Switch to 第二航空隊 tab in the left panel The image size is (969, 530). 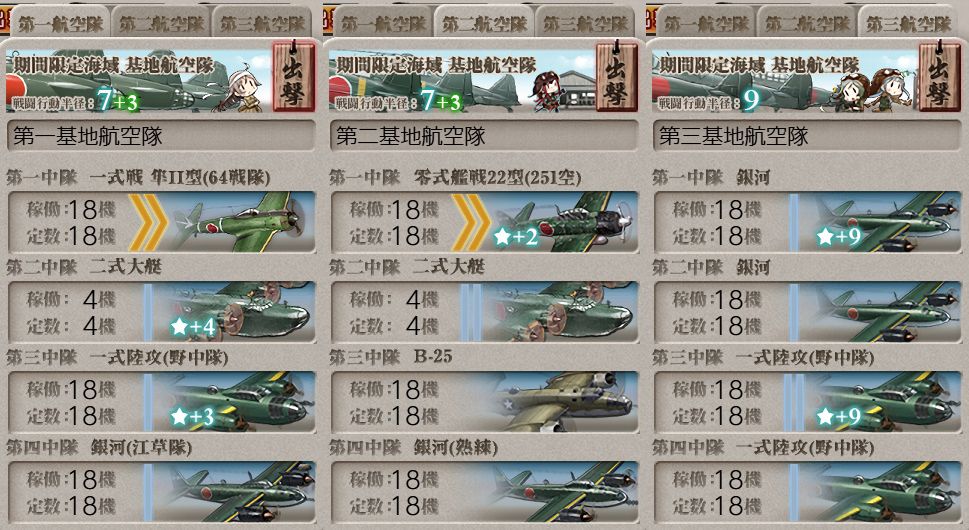(161, 23)
